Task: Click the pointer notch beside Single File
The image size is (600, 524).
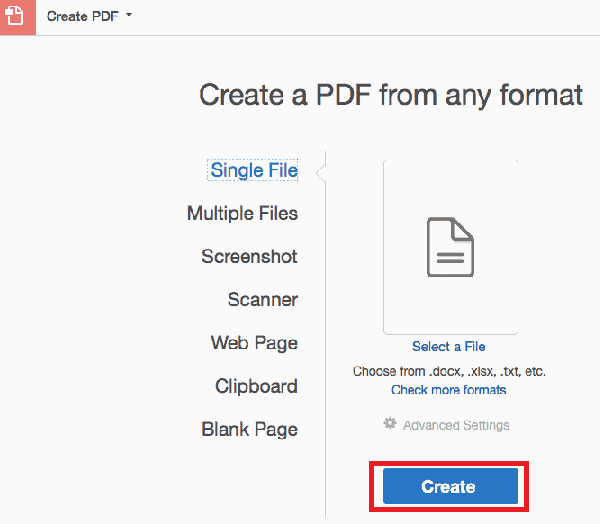Action: click(x=321, y=173)
